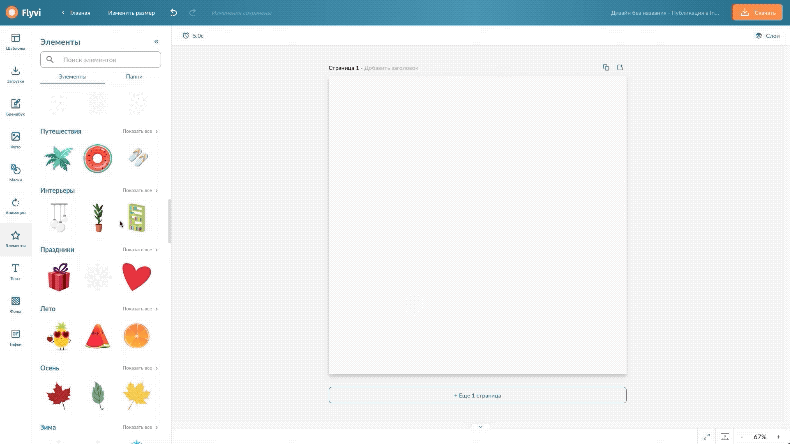Screen dimensions: 790x444
Task: Undo the last action
Action: pos(173,13)
